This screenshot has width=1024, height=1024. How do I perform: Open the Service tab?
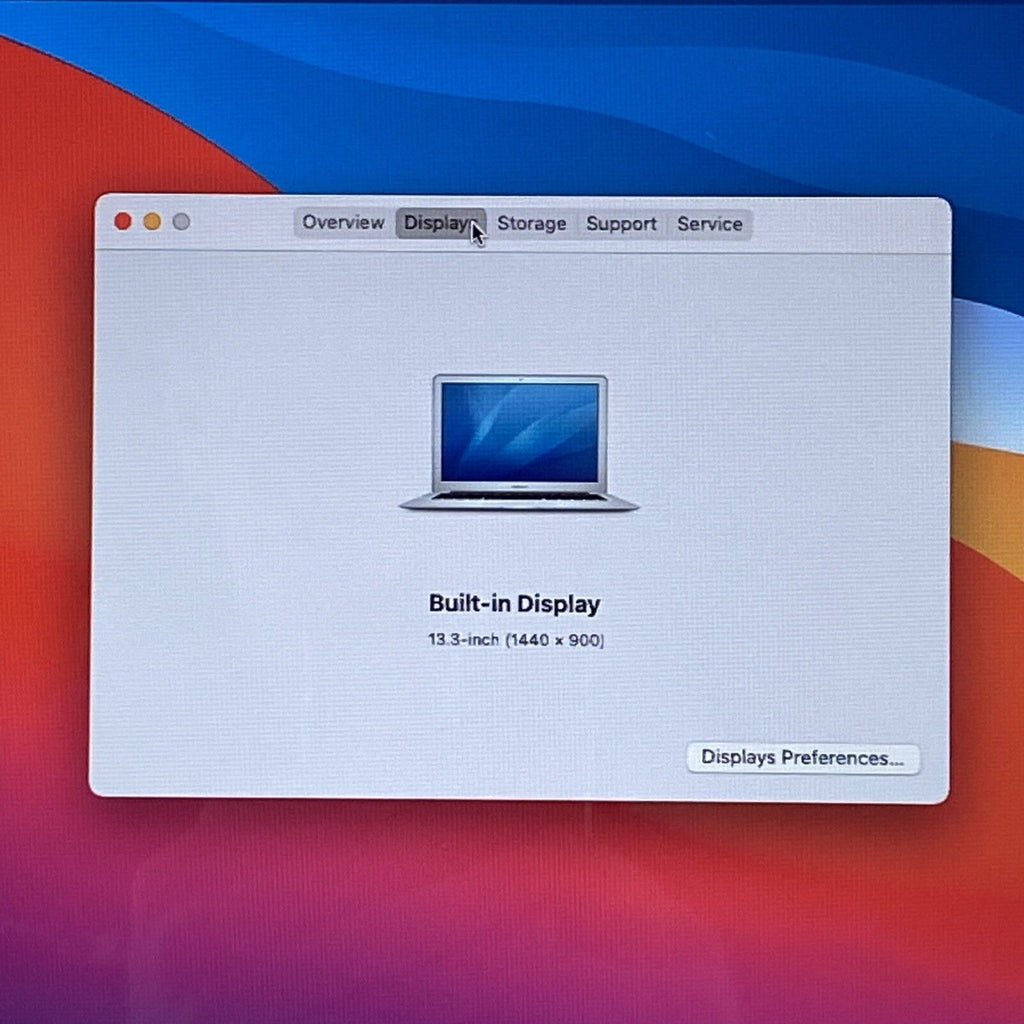(709, 225)
